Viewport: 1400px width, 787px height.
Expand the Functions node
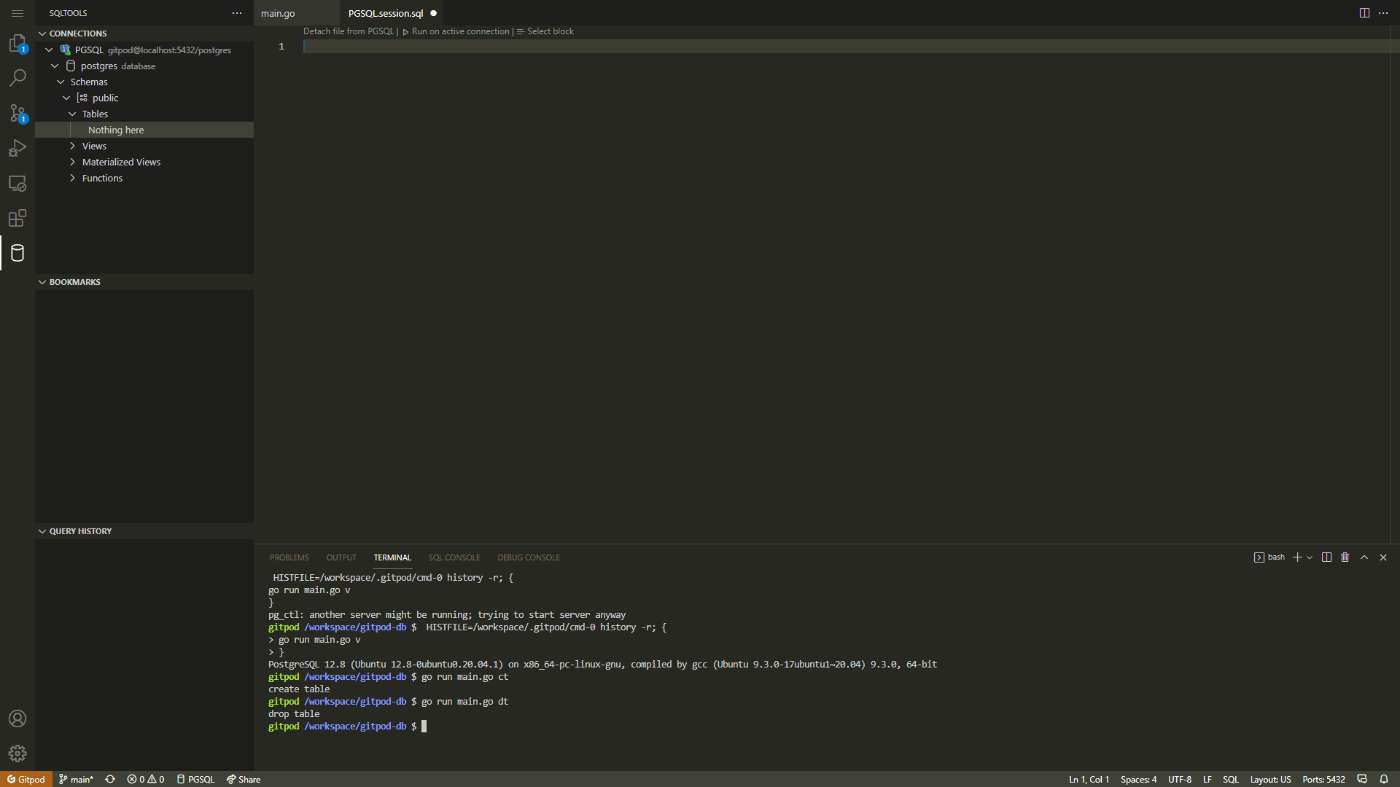(x=72, y=178)
